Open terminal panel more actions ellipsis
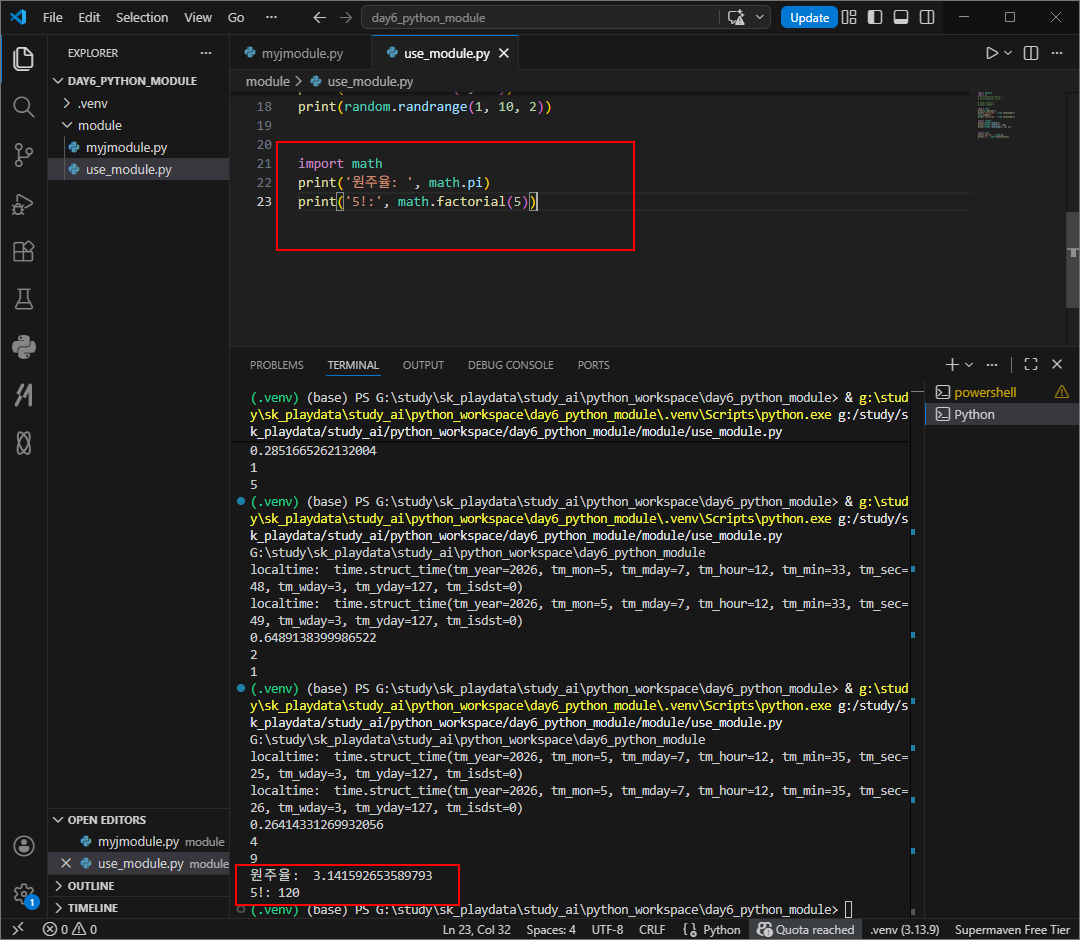Image resolution: width=1080 pixels, height=940 pixels. click(992, 364)
